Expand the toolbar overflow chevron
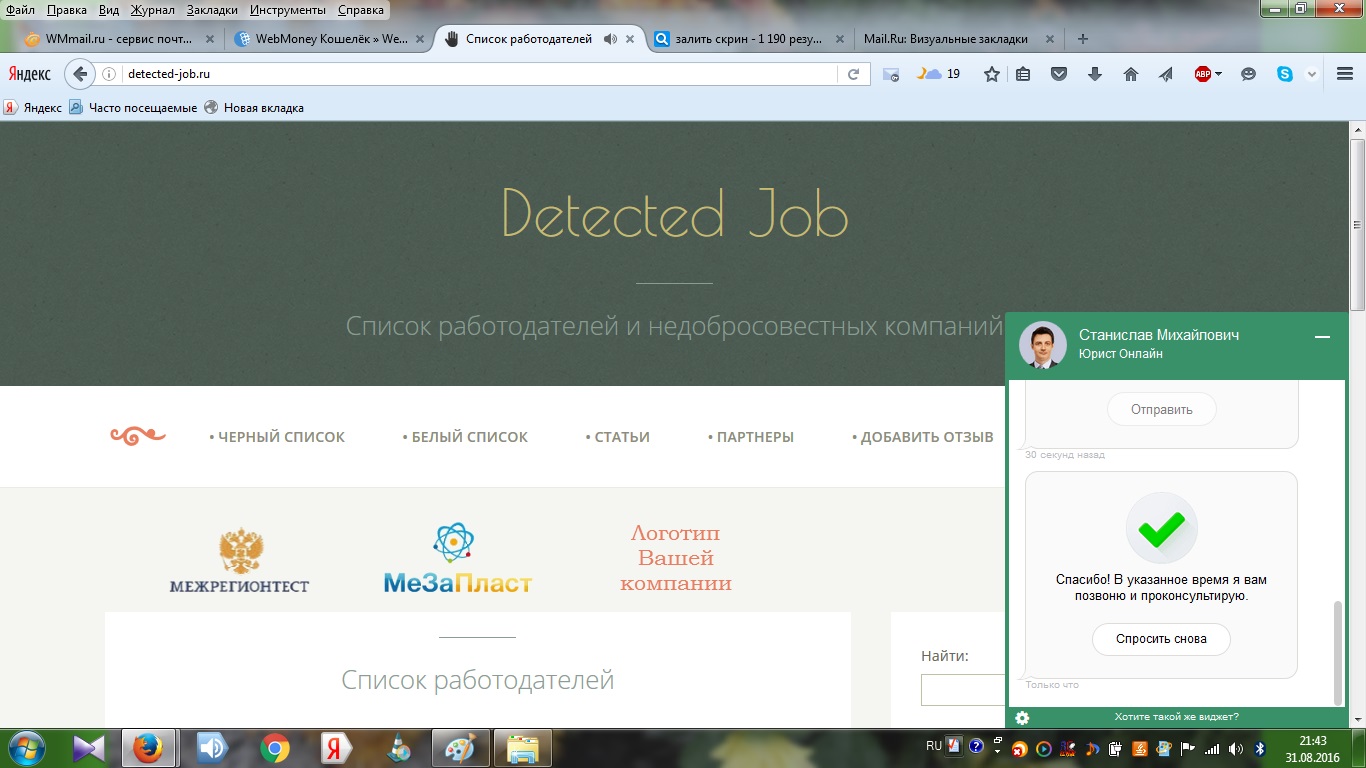Image resolution: width=1366 pixels, height=768 pixels. click(x=1312, y=74)
